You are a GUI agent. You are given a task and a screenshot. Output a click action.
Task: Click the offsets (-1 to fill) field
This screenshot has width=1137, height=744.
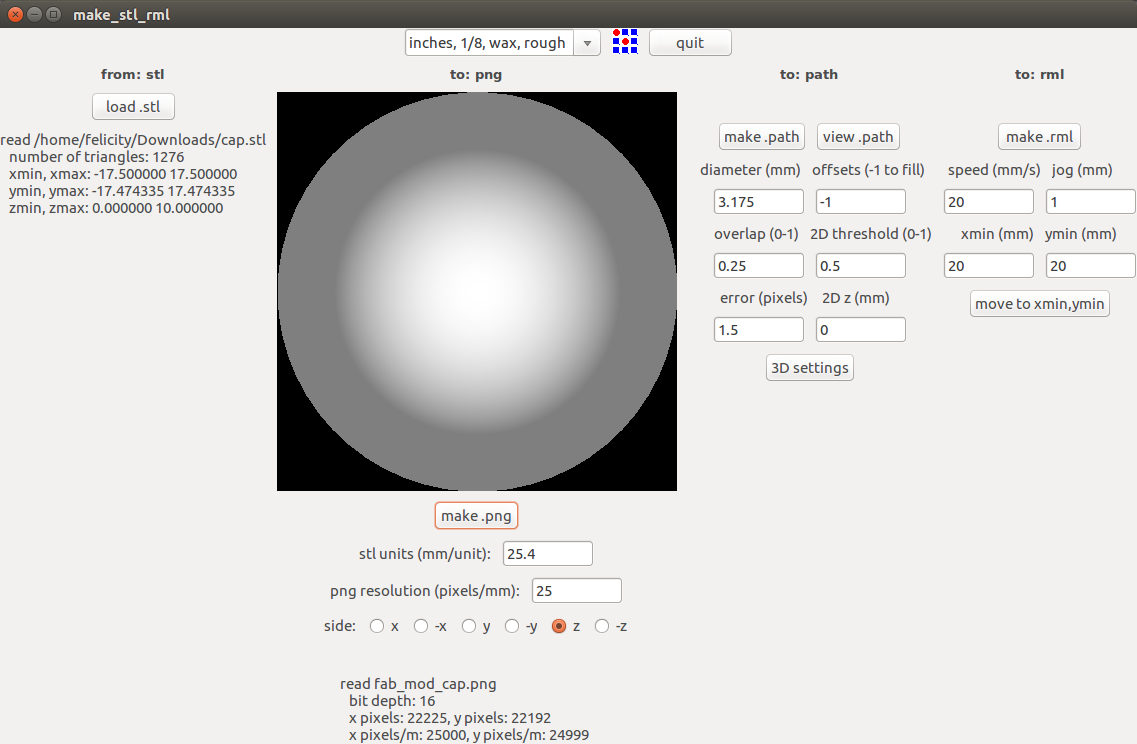tap(861, 202)
